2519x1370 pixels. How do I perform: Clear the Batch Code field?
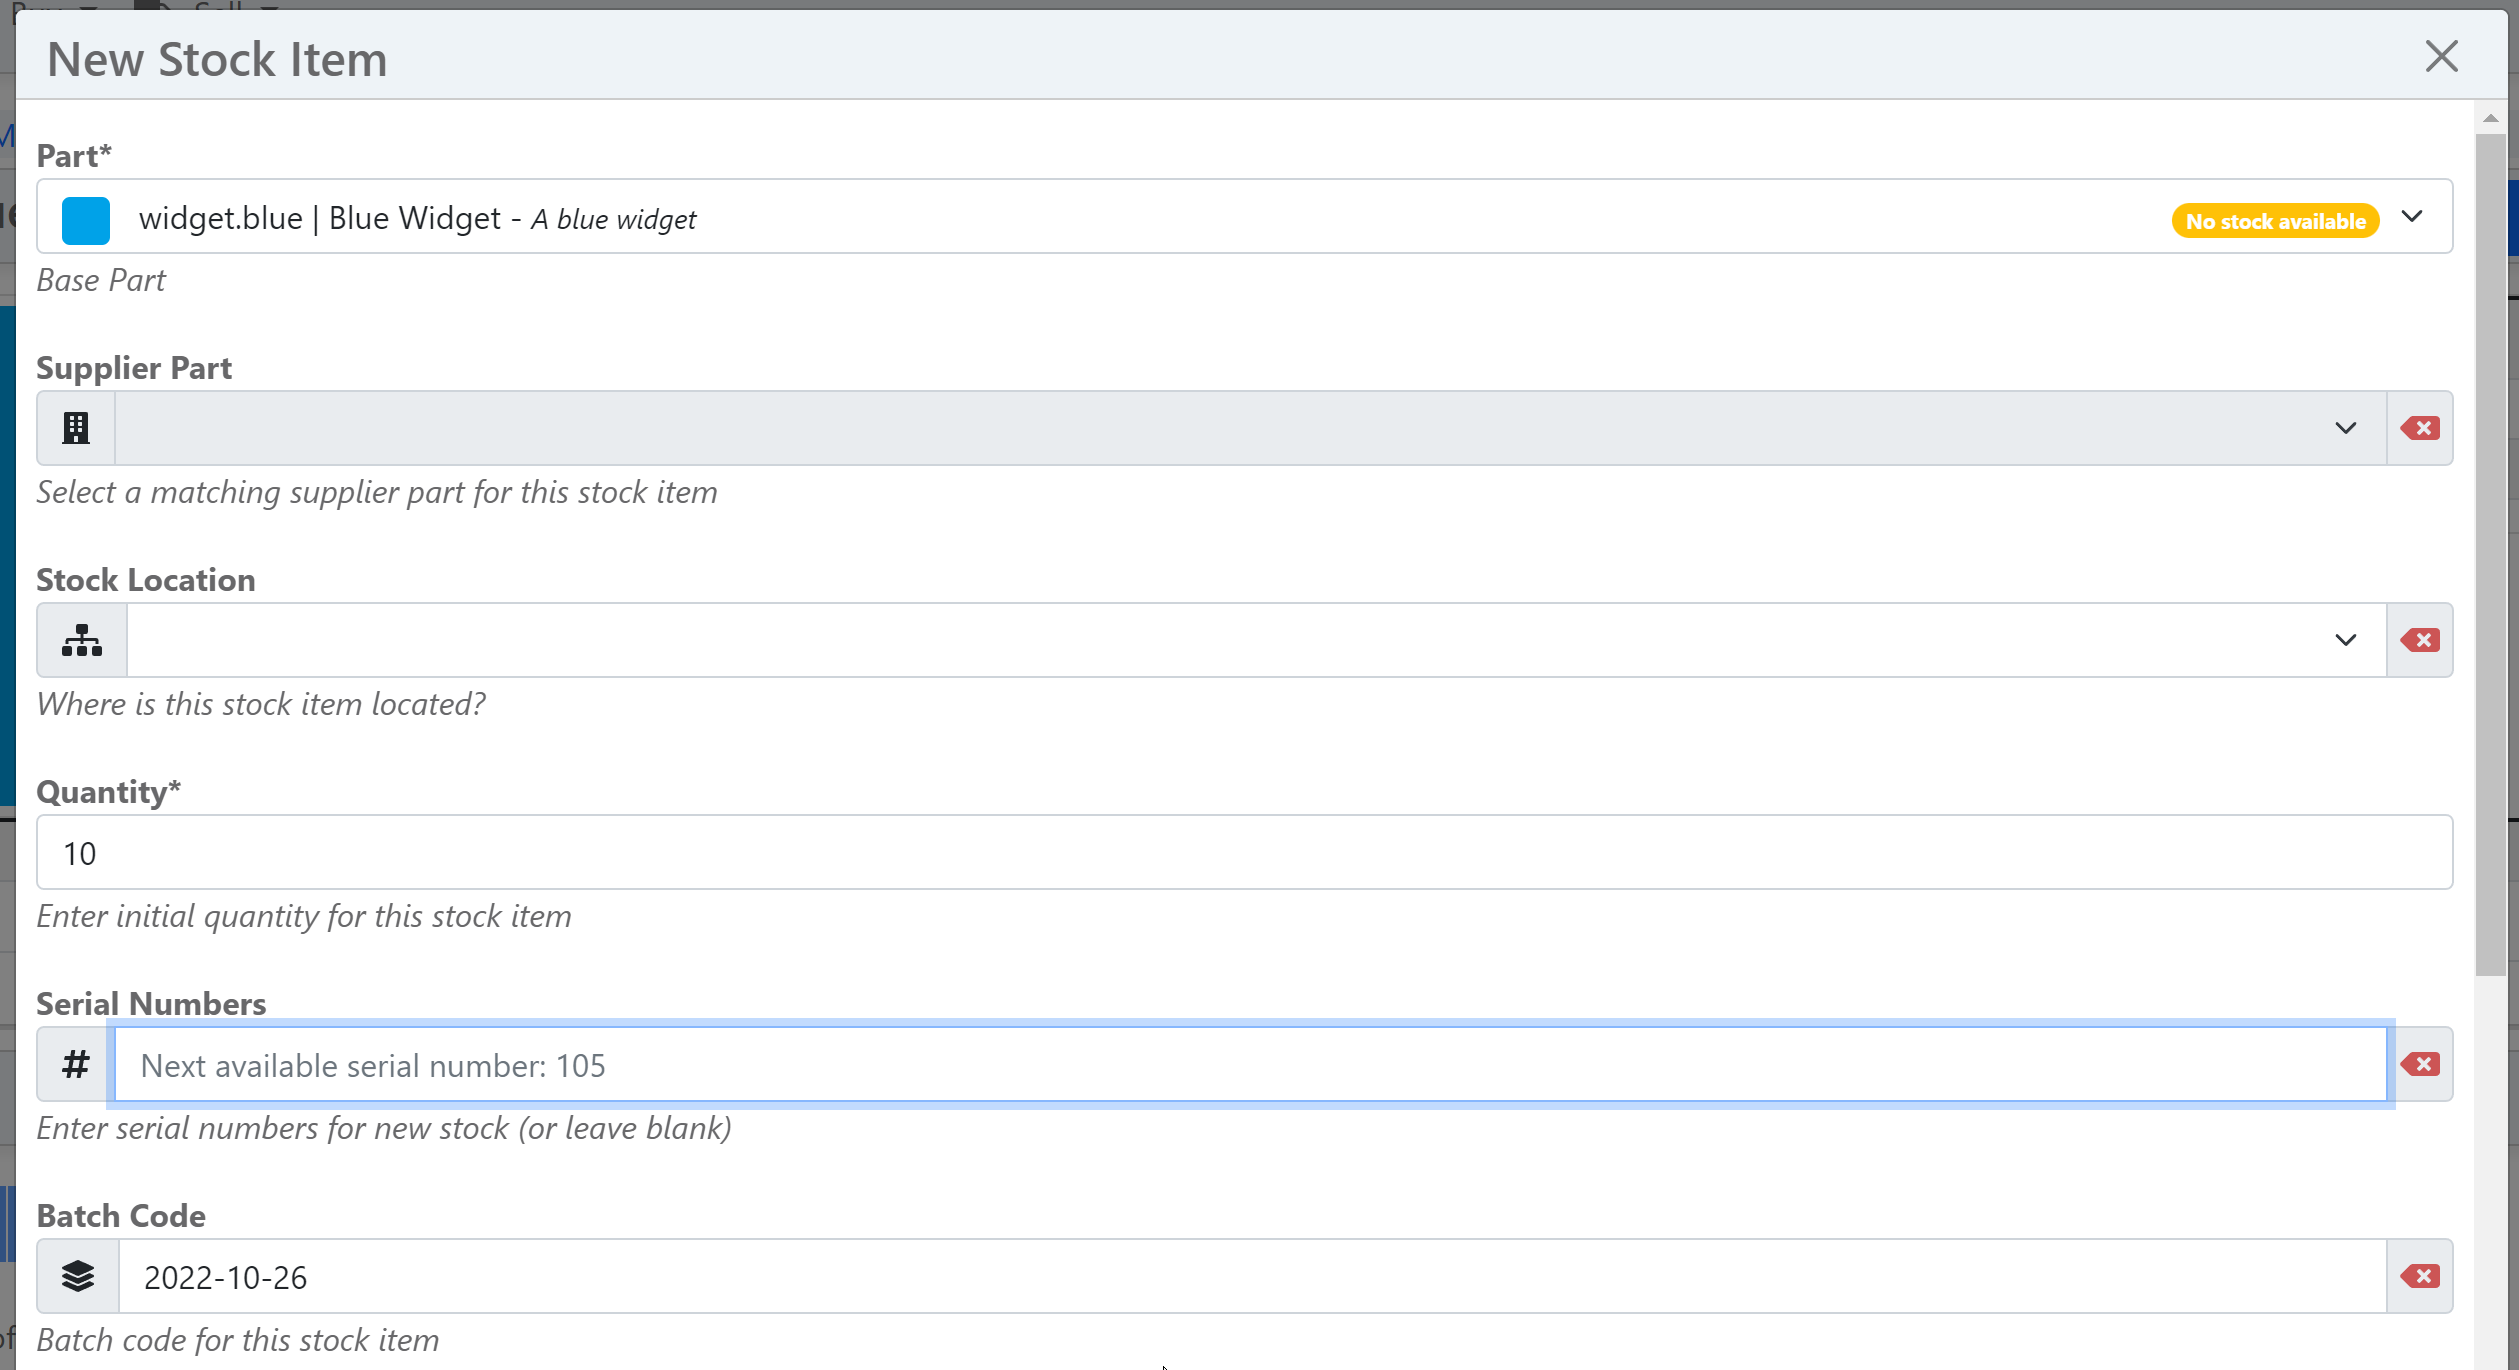point(2420,1276)
